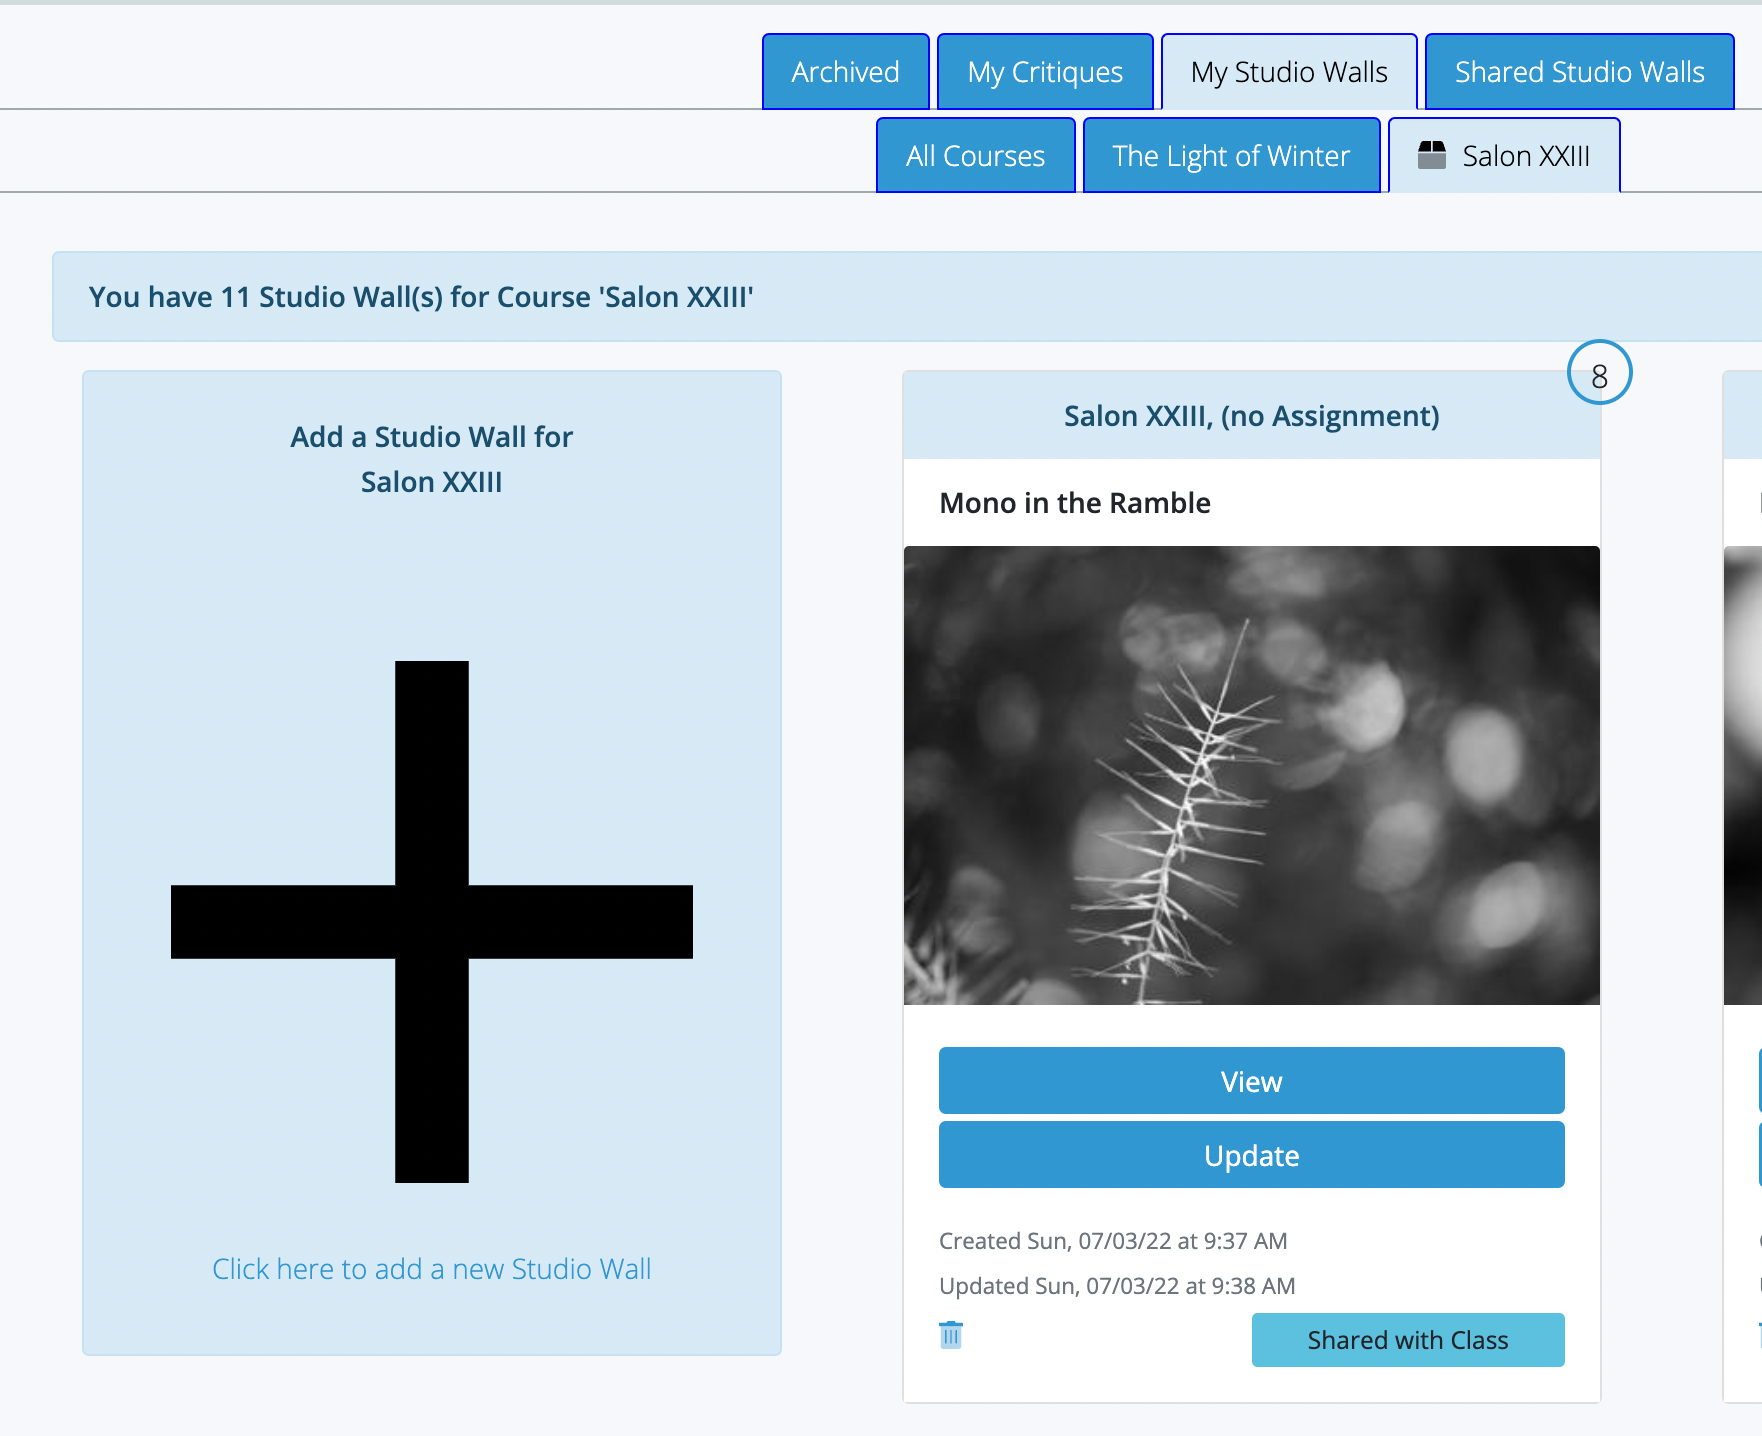Click the 'You have 11 Studio Wall(s)' banner text
The image size is (1762, 1436).
pos(421,297)
